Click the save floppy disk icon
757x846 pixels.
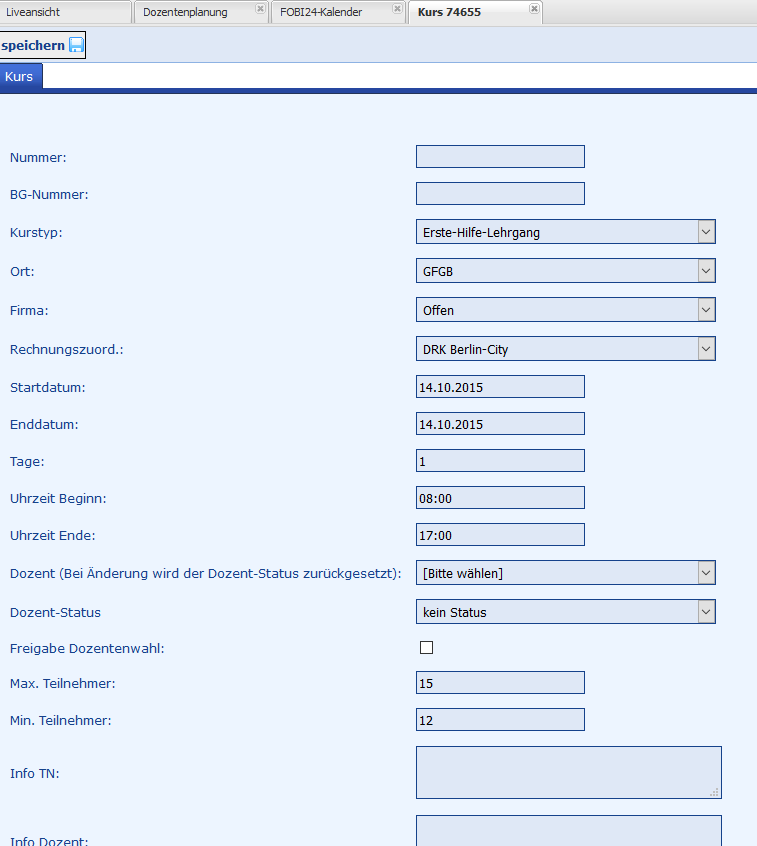[x=76, y=46]
